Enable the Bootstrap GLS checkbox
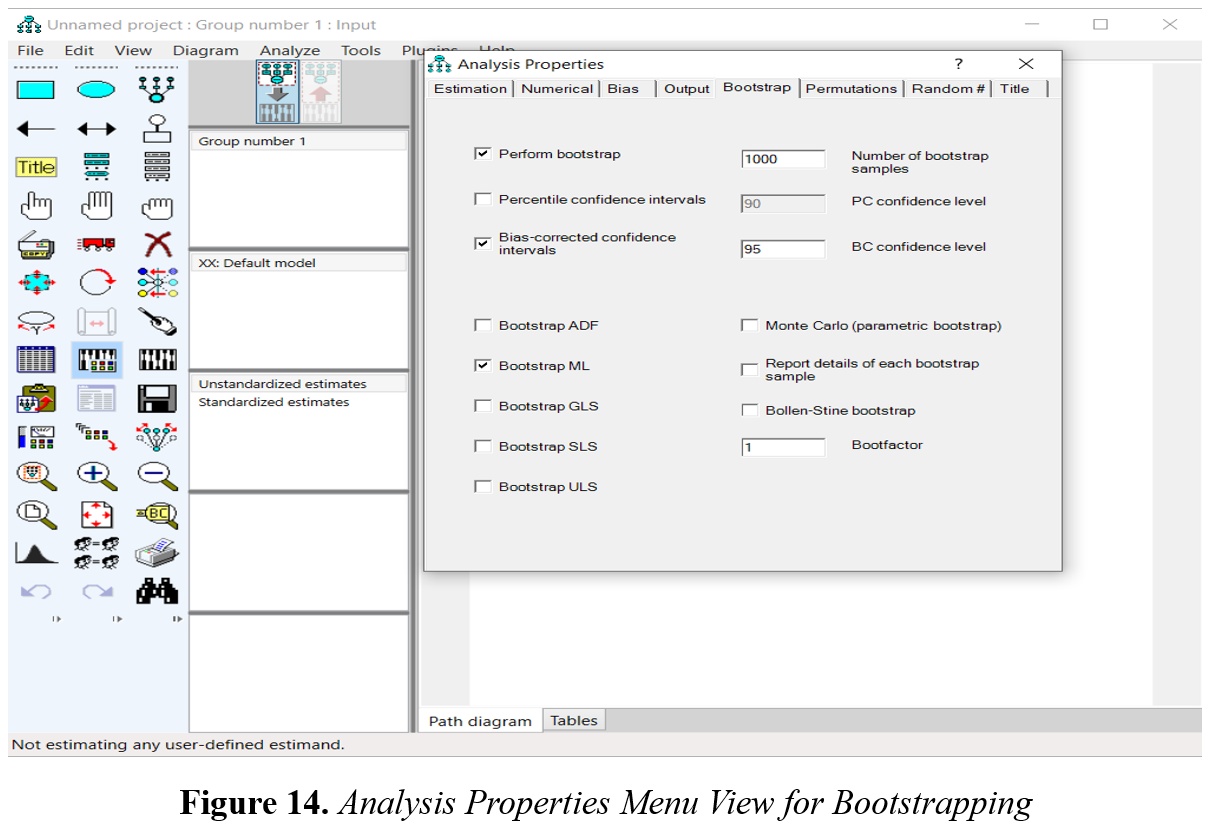The width and height of the screenshot is (1213, 821). click(483, 406)
